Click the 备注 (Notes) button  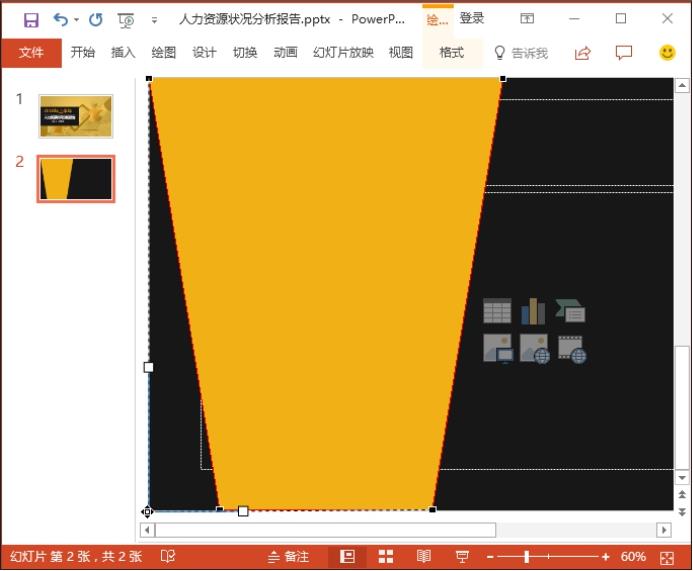pyautogui.click(x=289, y=556)
